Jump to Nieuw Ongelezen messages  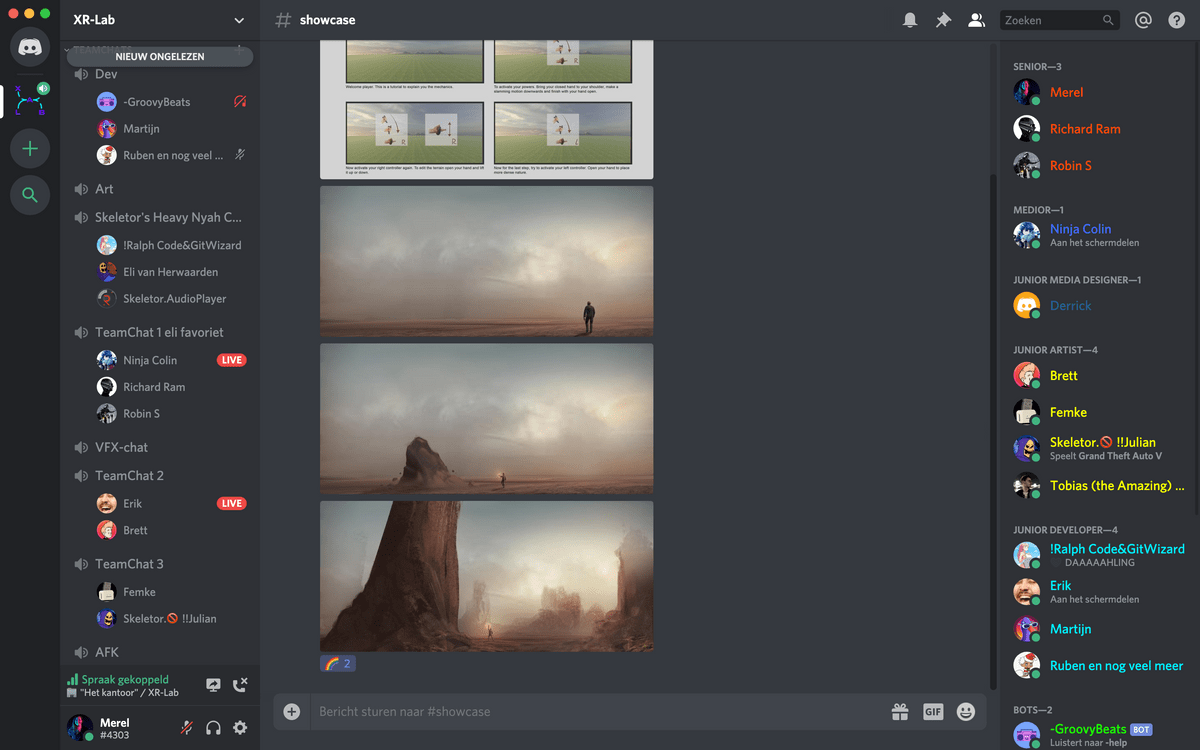[x=160, y=57]
